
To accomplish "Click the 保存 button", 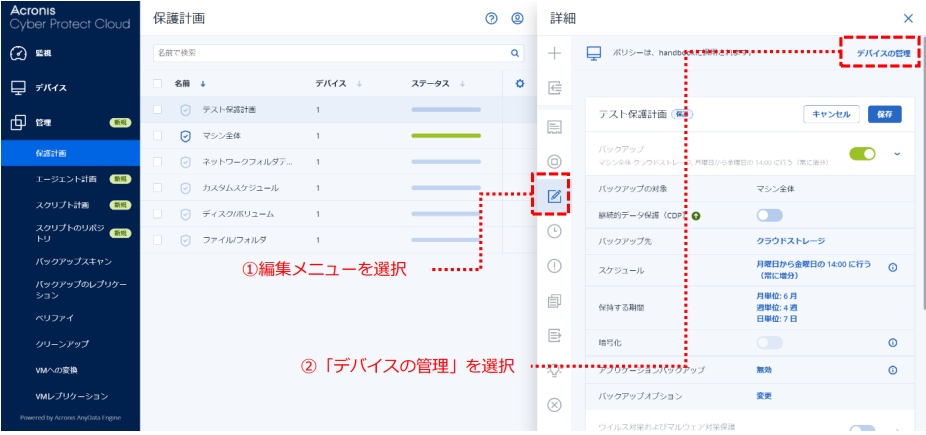I will click(884, 114).
